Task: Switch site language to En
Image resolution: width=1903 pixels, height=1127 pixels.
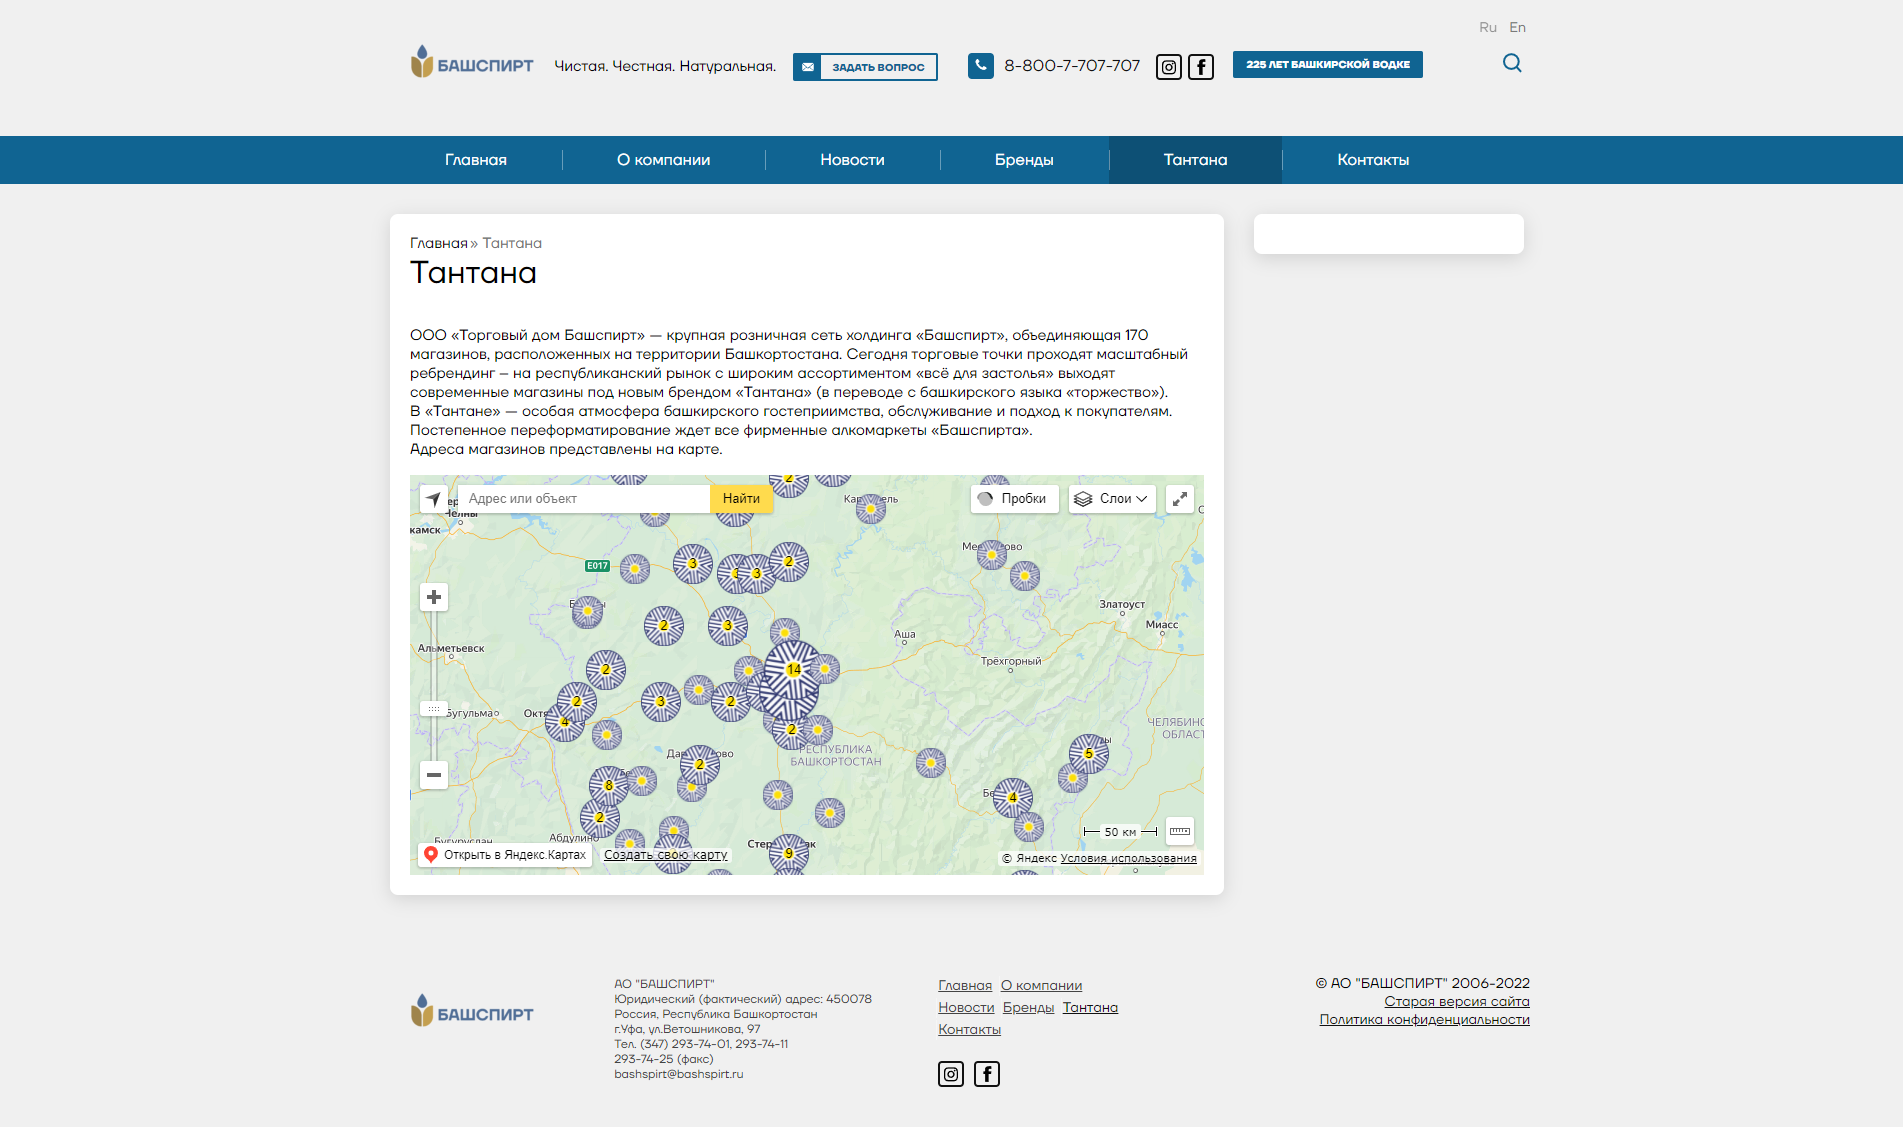Action: (x=1517, y=27)
